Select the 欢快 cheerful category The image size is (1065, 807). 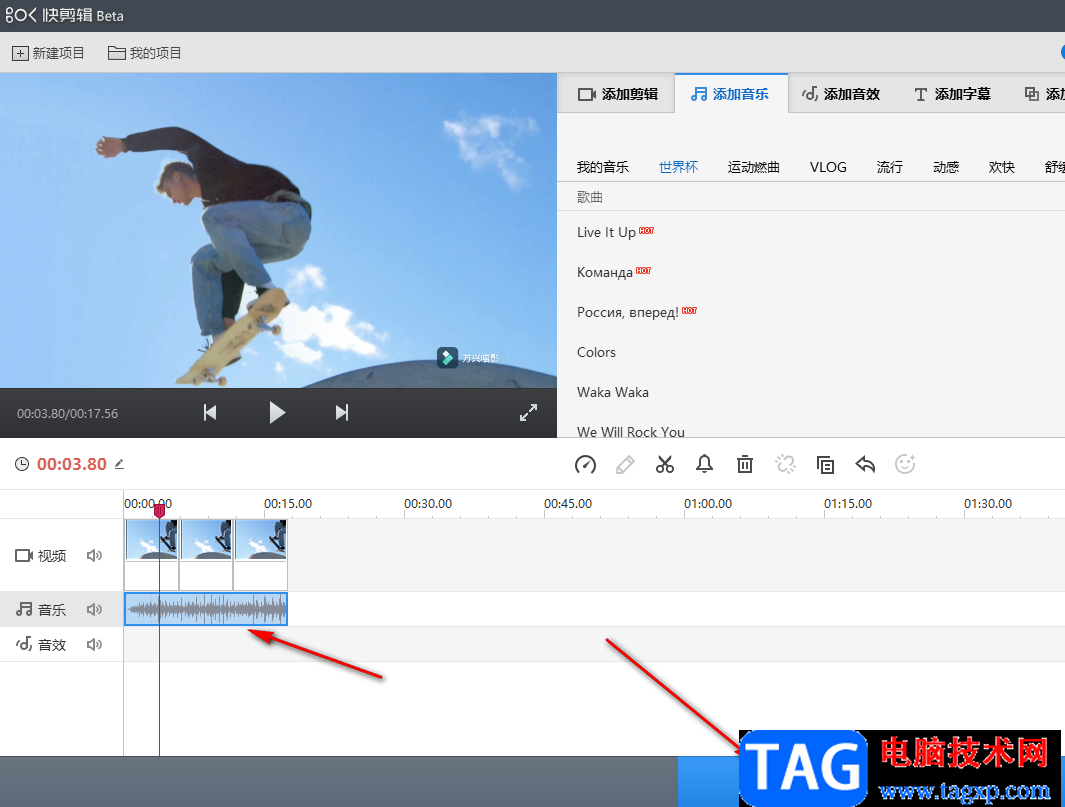pyautogui.click(x=1001, y=167)
